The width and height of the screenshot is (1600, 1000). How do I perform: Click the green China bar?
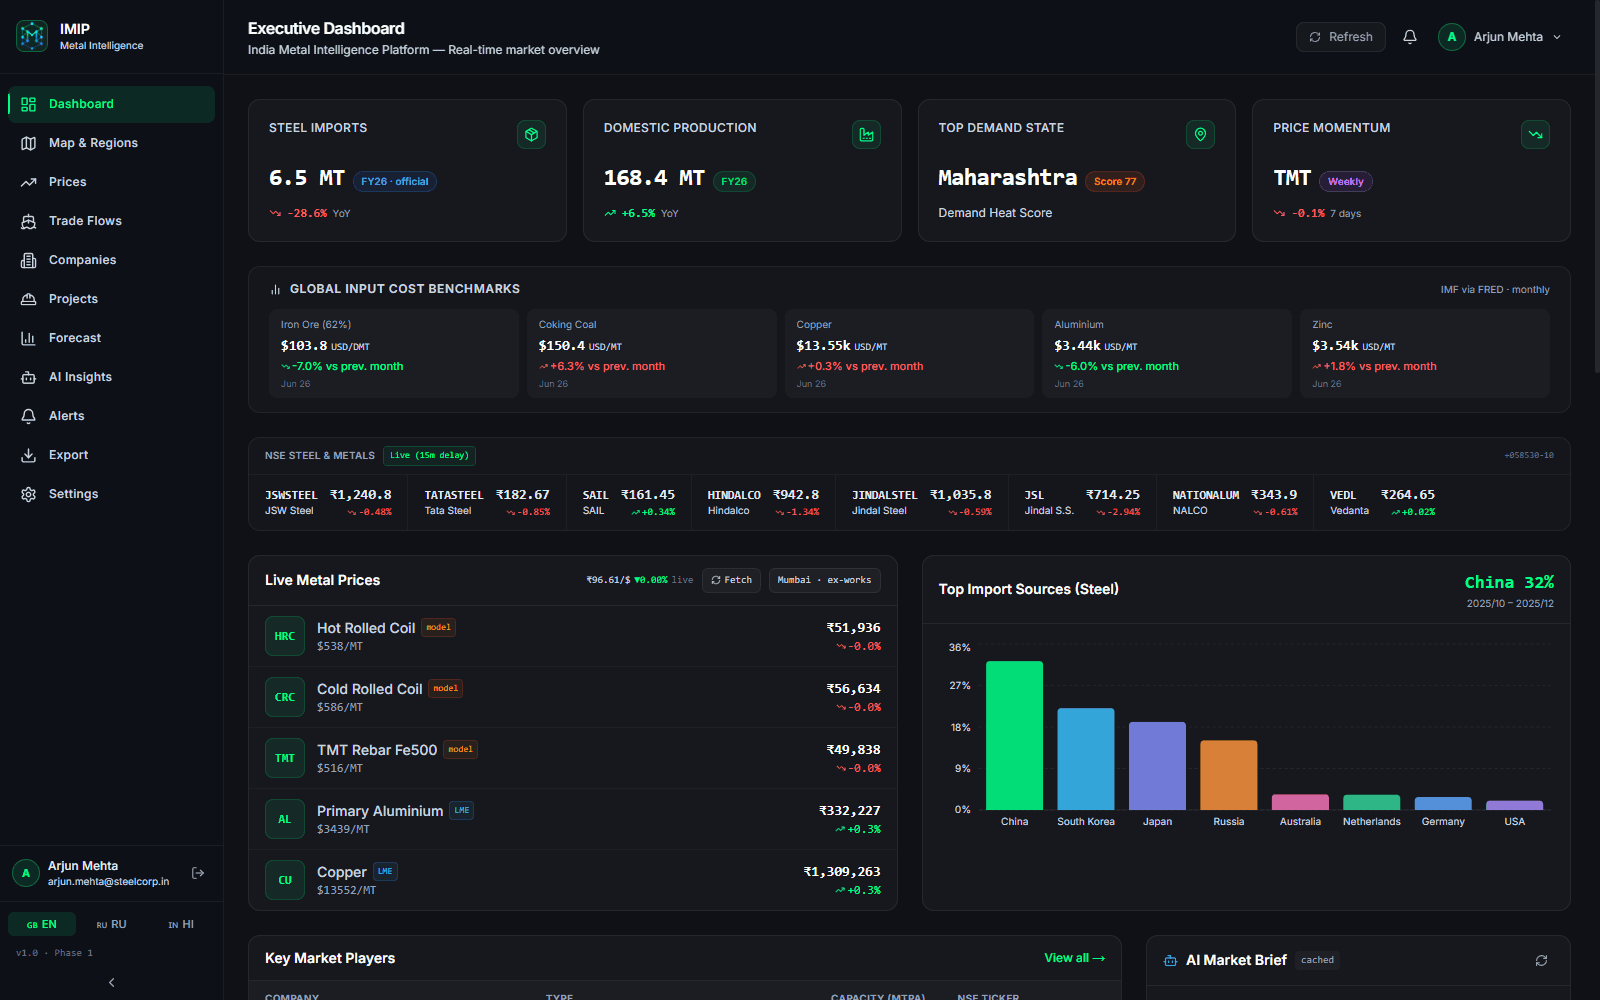(1014, 735)
